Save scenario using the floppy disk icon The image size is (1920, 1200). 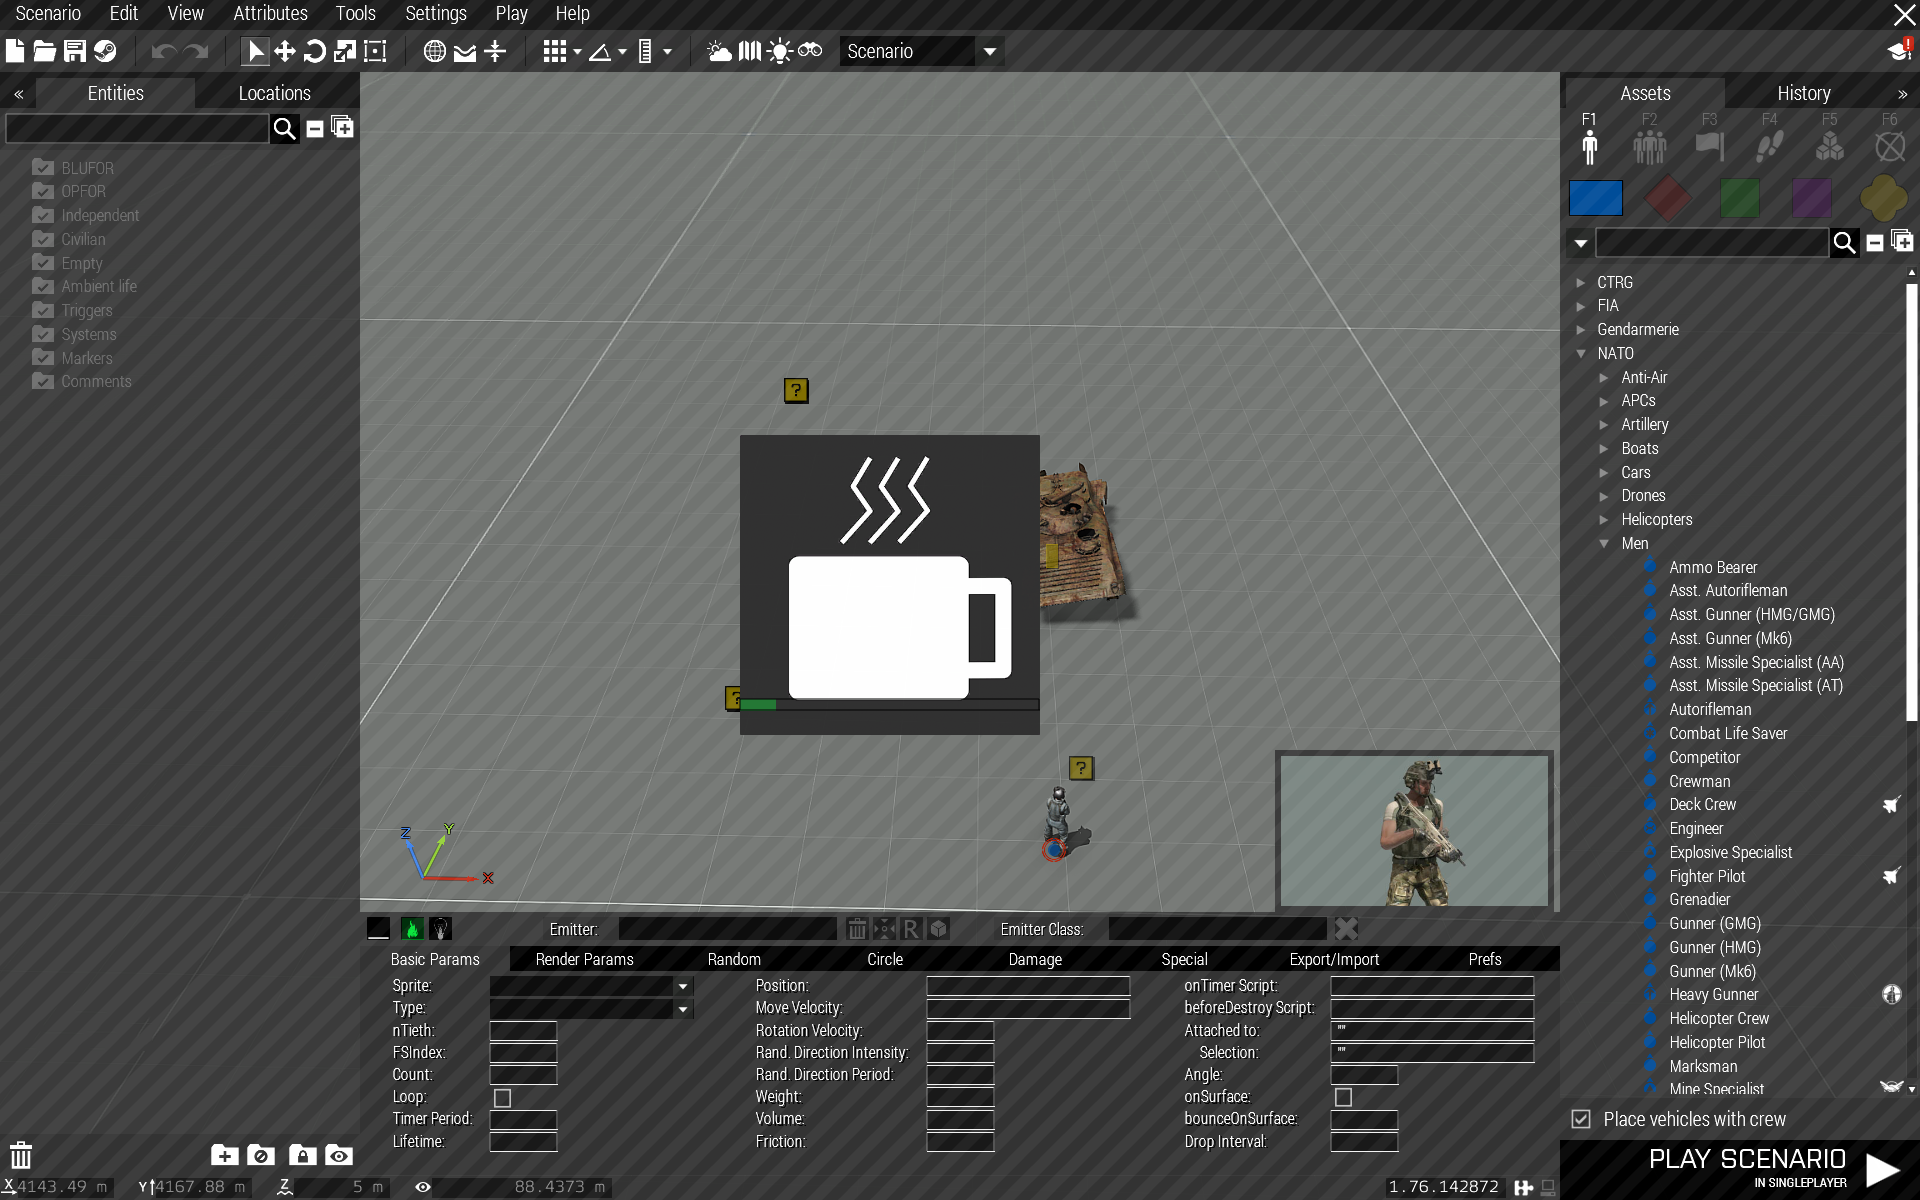click(75, 51)
